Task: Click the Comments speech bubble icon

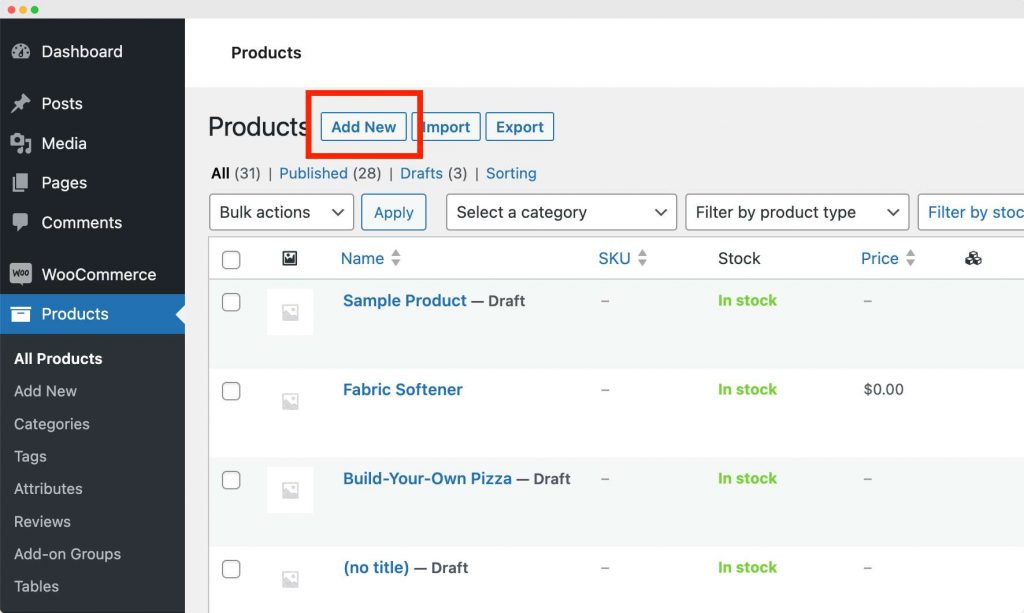Action: click(x=21, y=223)
